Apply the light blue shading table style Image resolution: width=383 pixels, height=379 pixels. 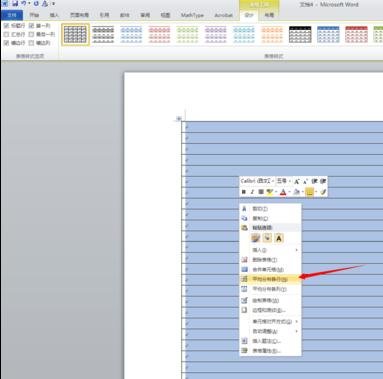pyautogui.click(x=131, y=34)
